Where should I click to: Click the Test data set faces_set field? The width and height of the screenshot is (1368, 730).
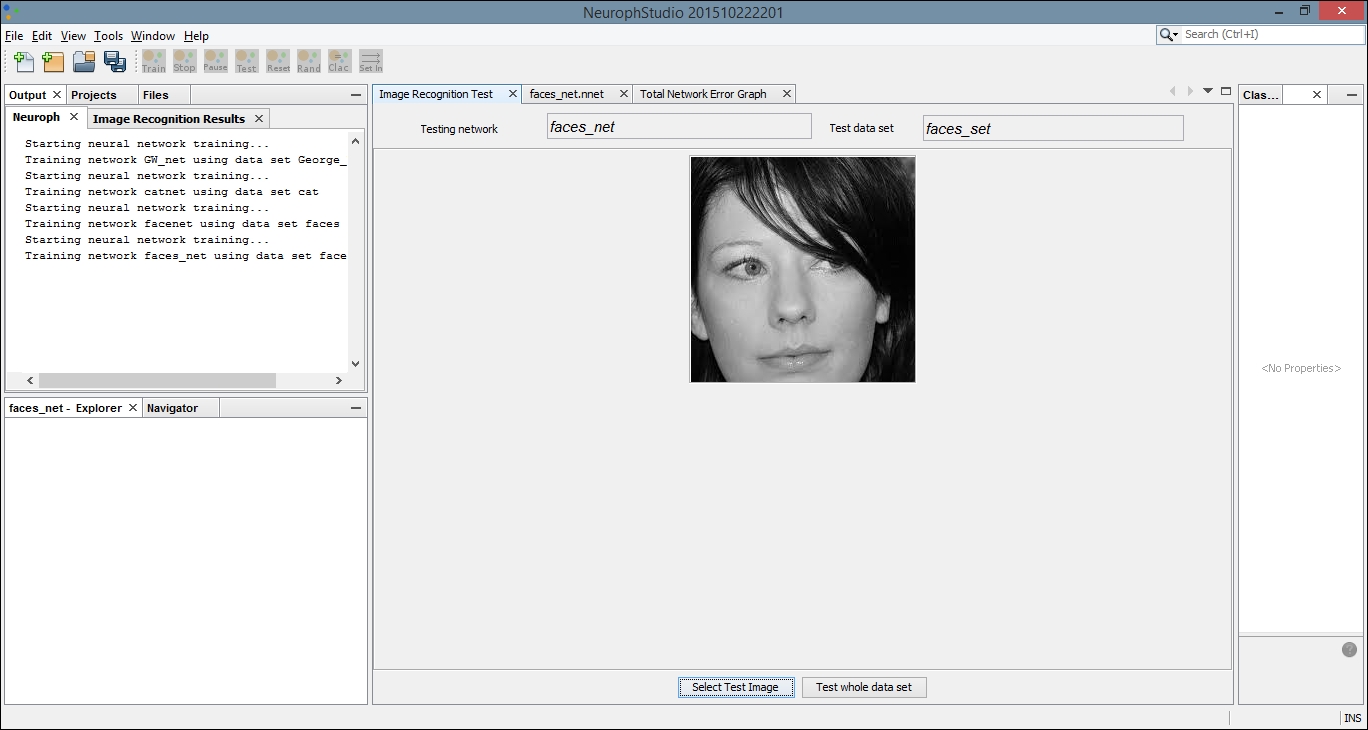[x=1053, y=128]
